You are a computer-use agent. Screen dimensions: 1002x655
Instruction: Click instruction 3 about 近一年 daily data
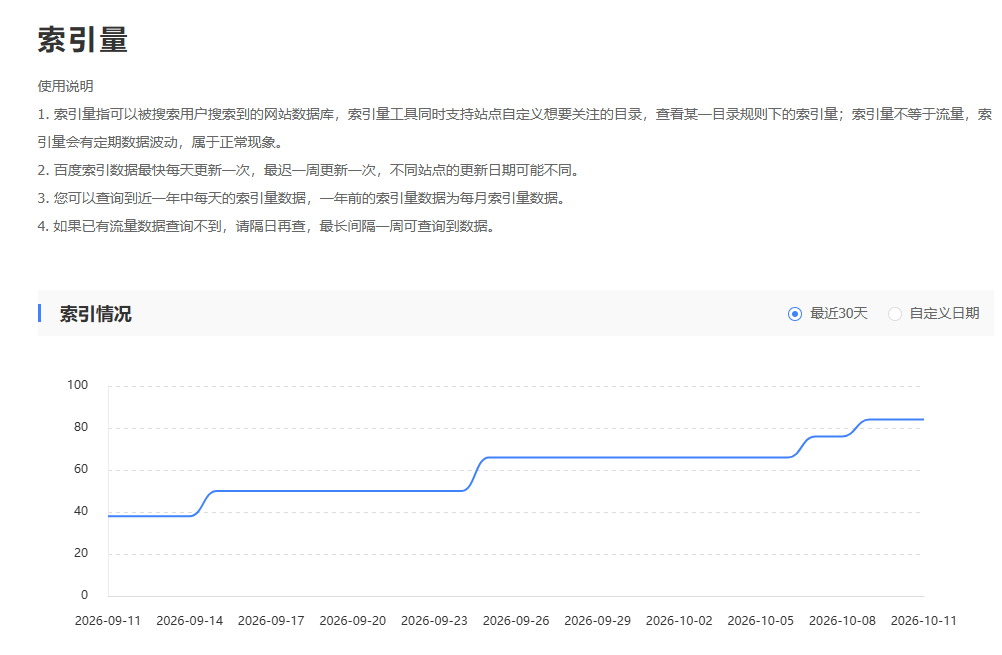click(x=302, y=198)
